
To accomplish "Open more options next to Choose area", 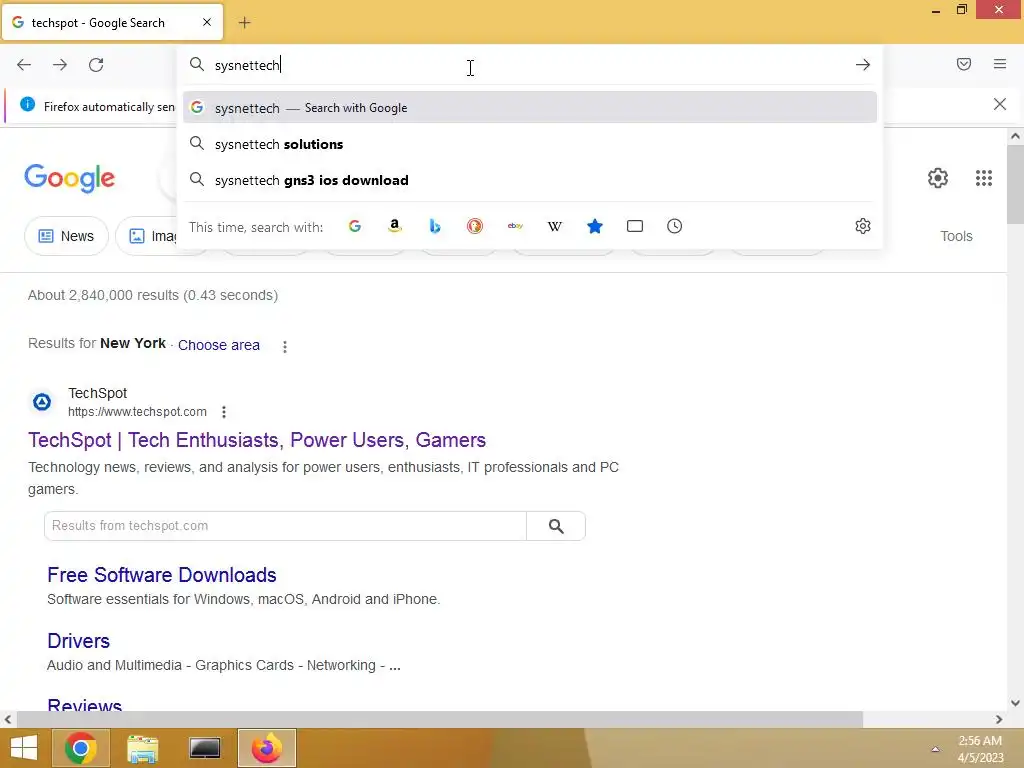I will (285, 347).
